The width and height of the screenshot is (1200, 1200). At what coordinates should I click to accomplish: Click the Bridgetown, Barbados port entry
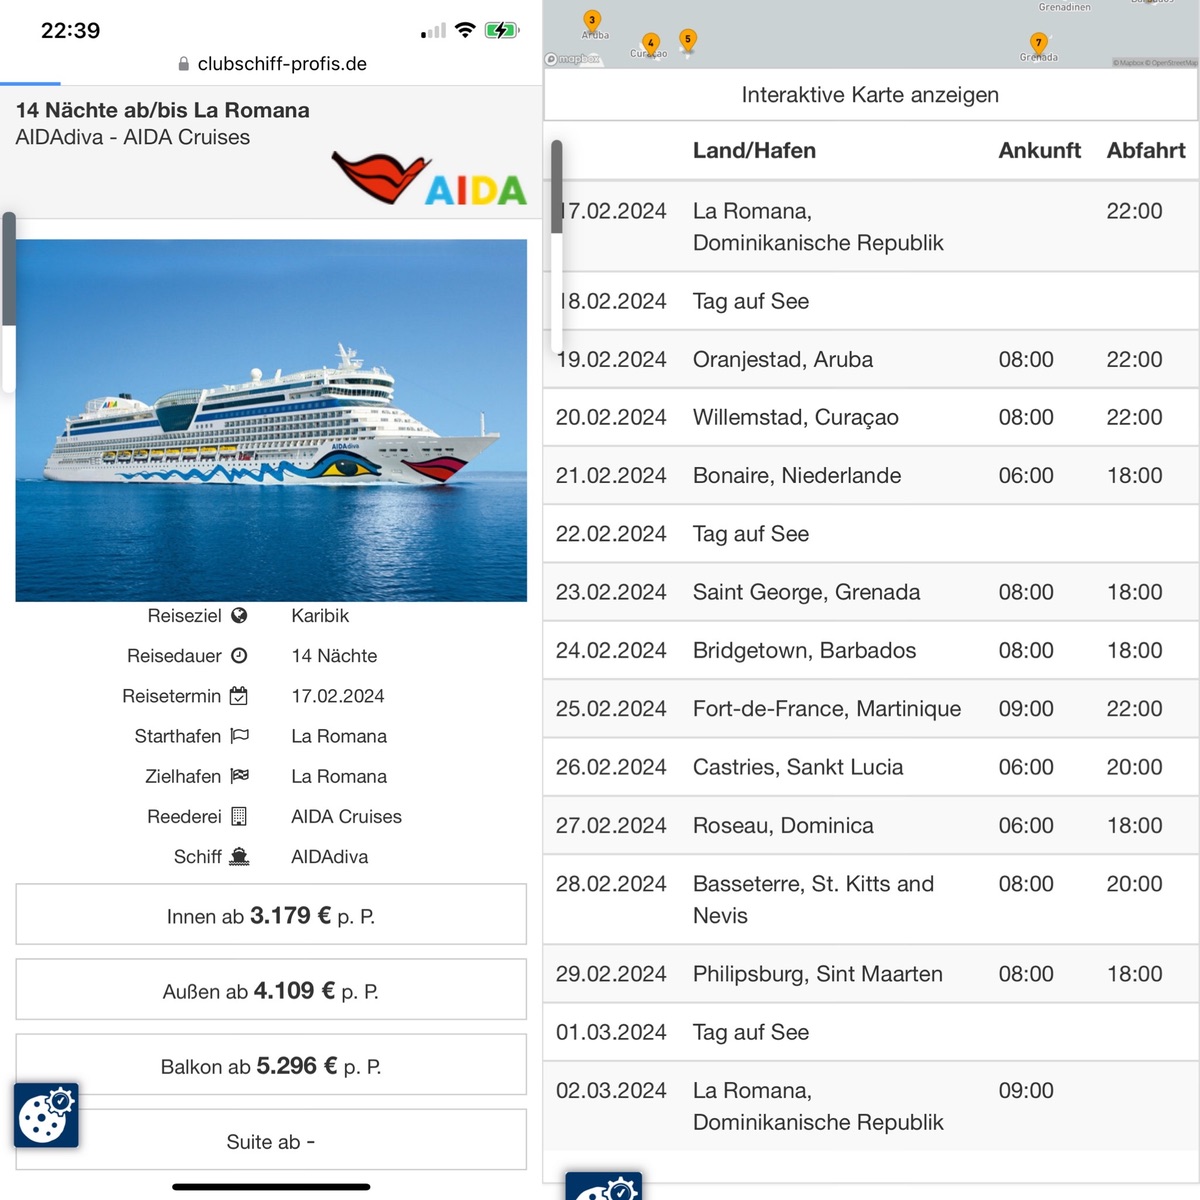click(x=804, y=650)
